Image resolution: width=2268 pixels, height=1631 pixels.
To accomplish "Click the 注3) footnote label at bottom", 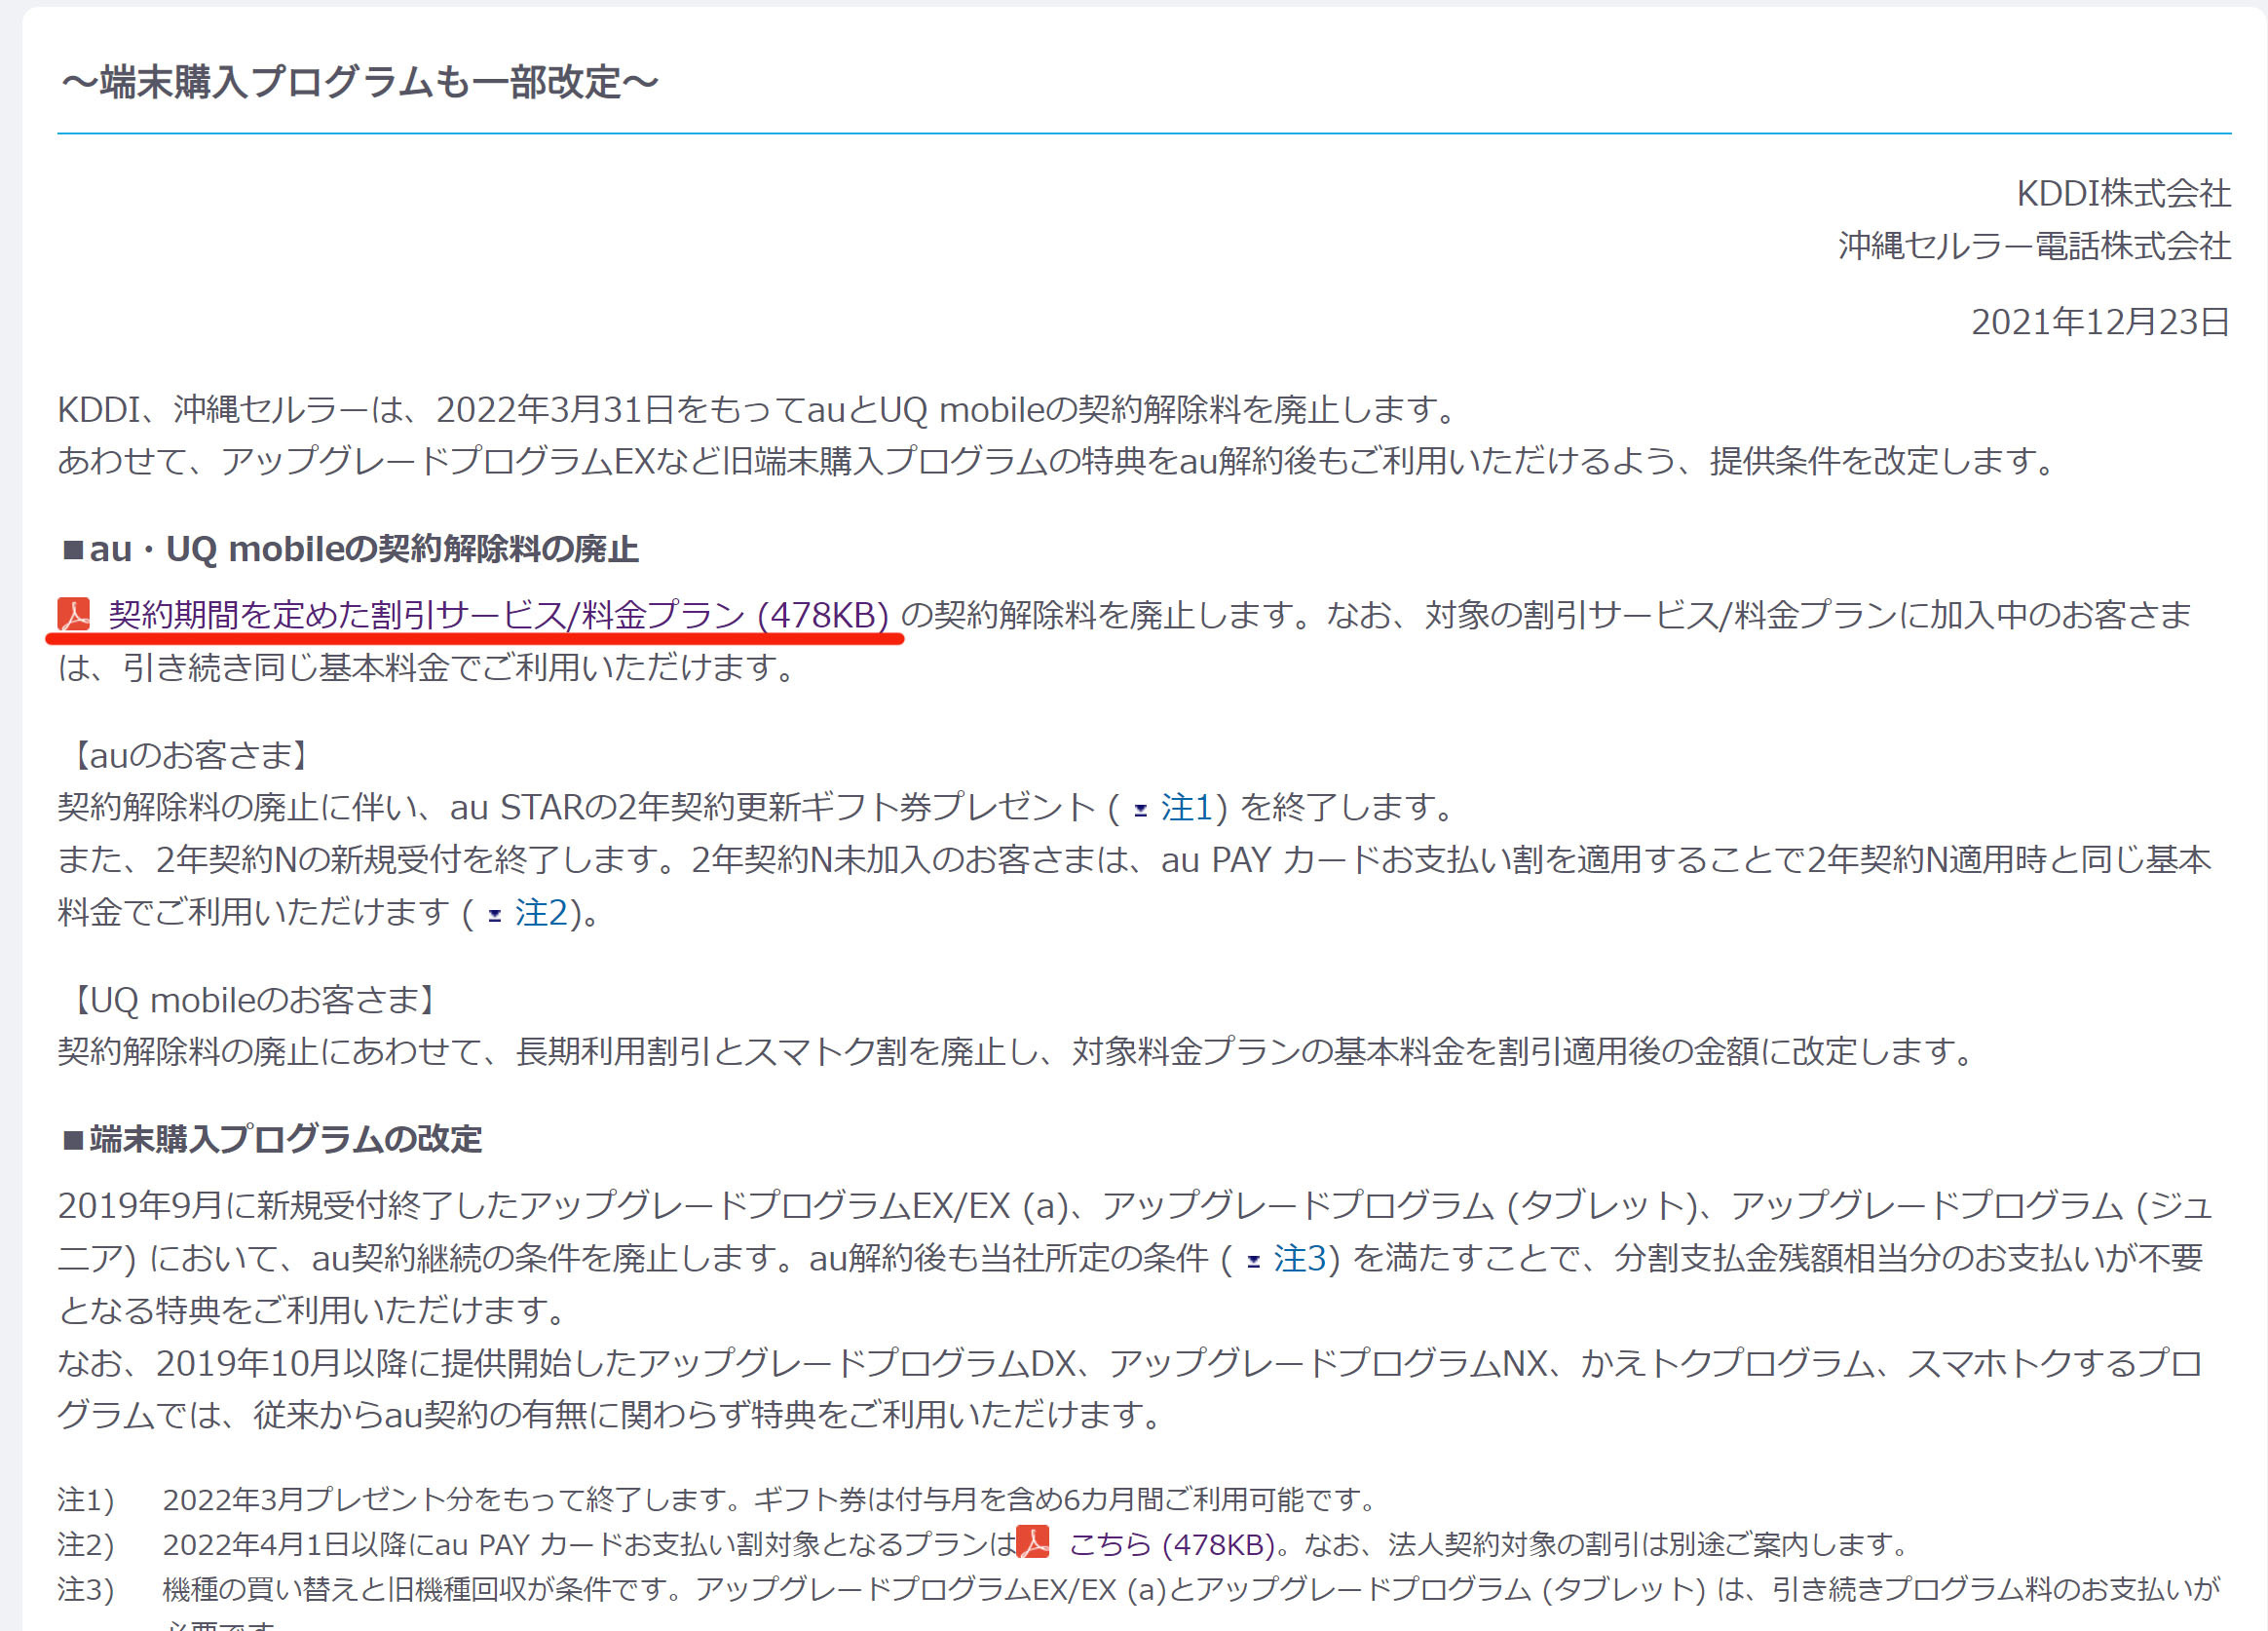I will [86, 1589].
